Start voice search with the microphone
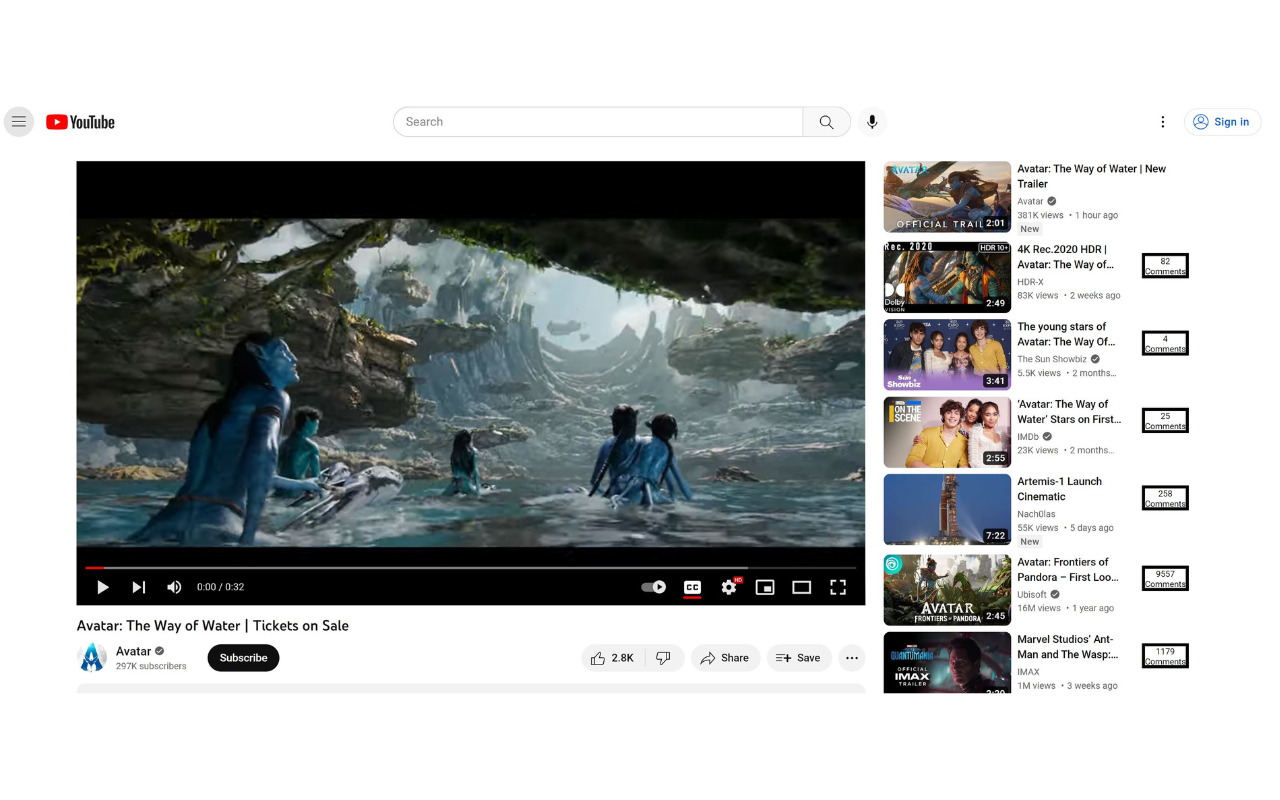Screen dimensions: 1280x800 (x=872, y=122)
